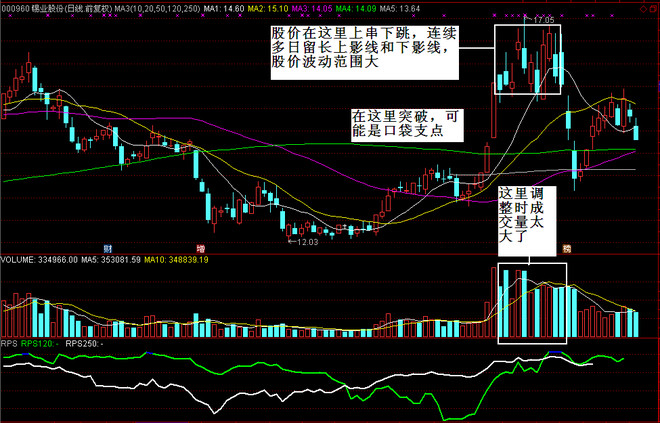
Task: Click the yellow MA10: 348839.19 value
Action: [176, 260]
